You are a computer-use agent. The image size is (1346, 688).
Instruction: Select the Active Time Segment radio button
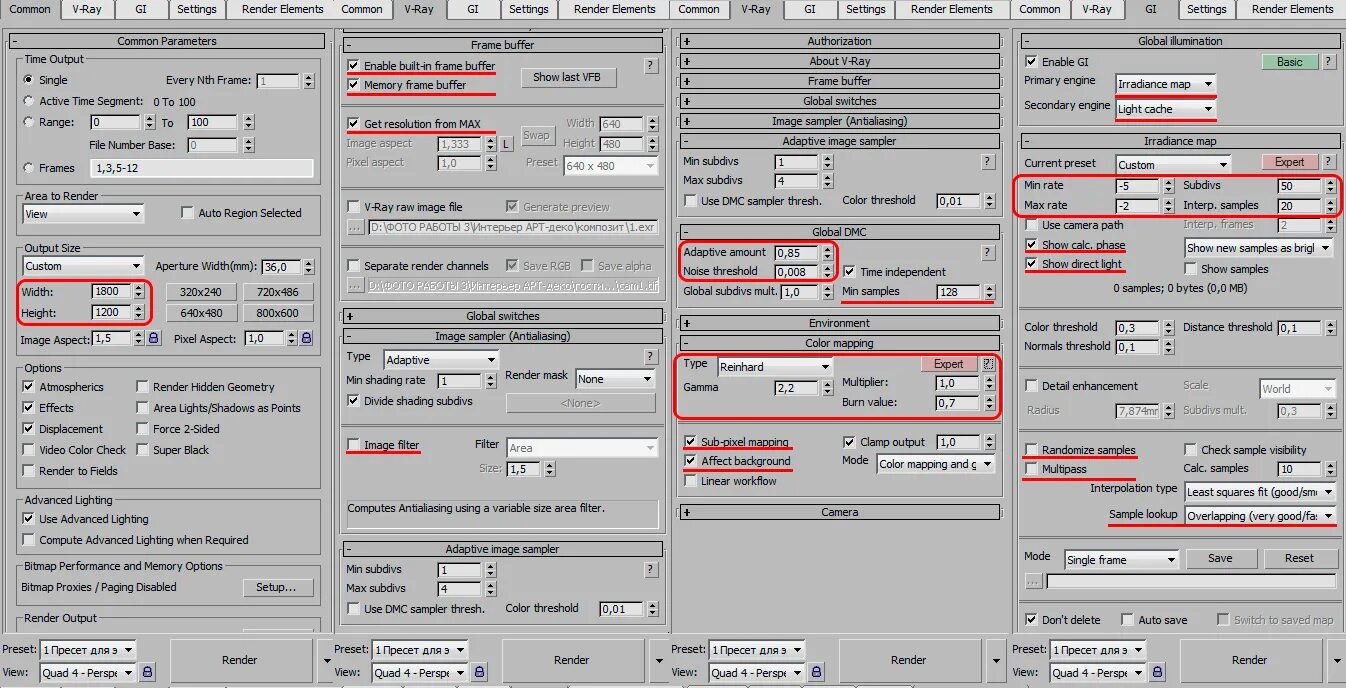point(29,101)
